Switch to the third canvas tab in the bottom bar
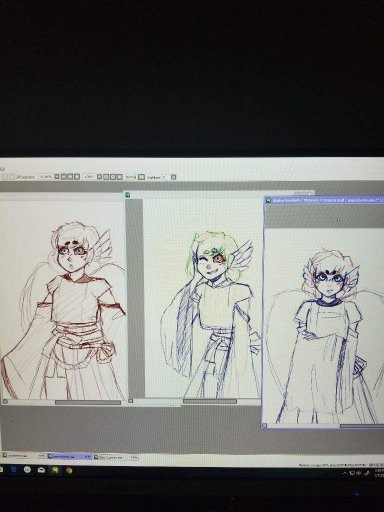The image size is (384, 512). click(116, 457)
